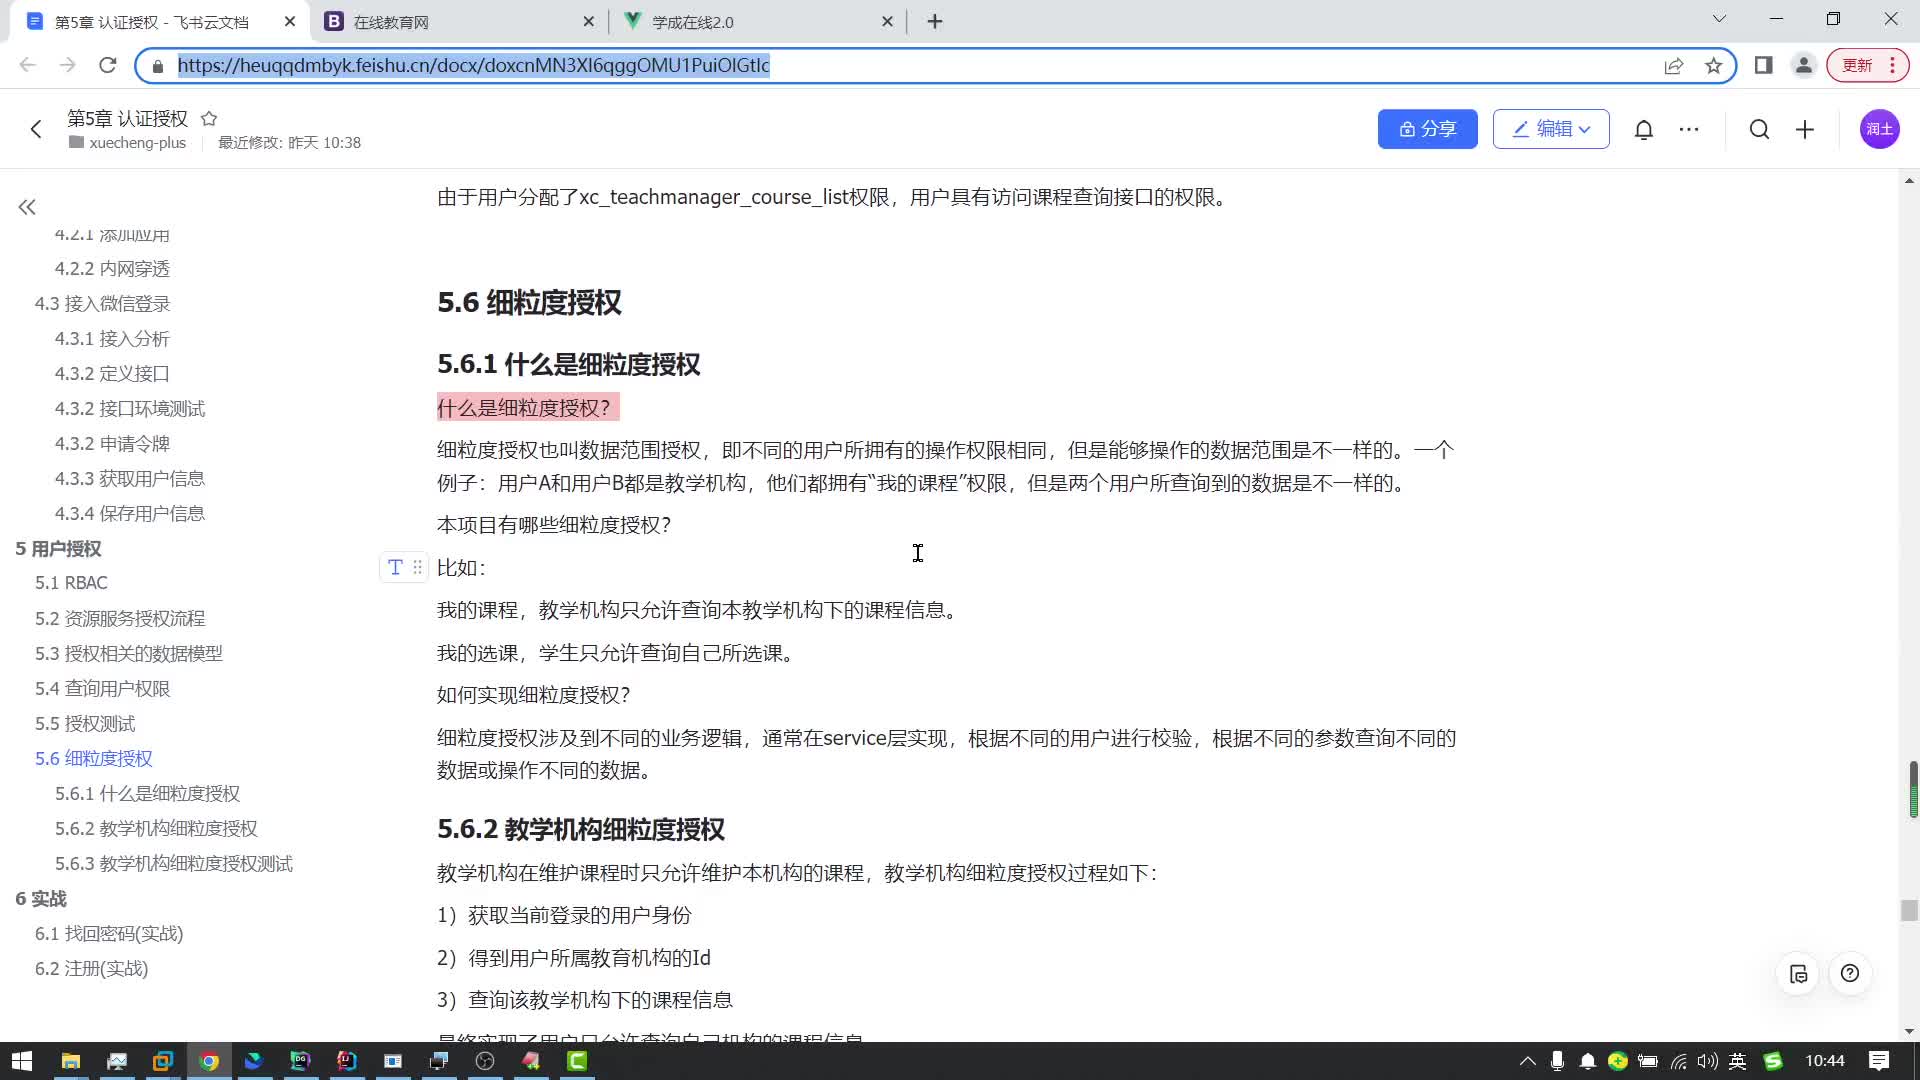Jump to outline item 5.6.3 教学机构细粒度授权测试
The image size is (1920, 1080).
pyautogui.click(x=174, y=864)
